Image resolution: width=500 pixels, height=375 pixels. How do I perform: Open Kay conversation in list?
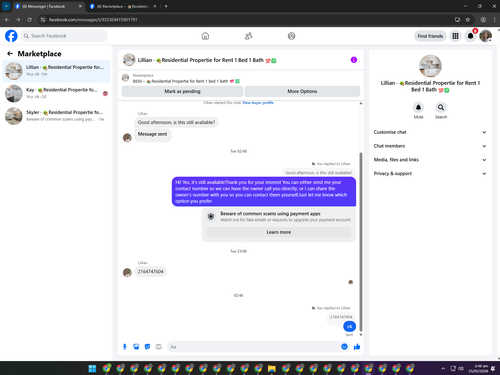[x=56, y=93]
